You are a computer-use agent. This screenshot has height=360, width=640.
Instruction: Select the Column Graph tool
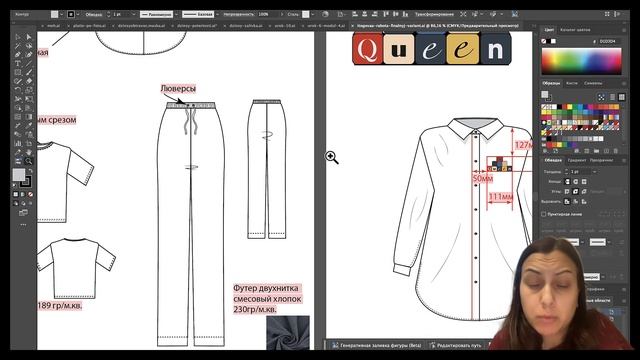[x=18, y=143]
